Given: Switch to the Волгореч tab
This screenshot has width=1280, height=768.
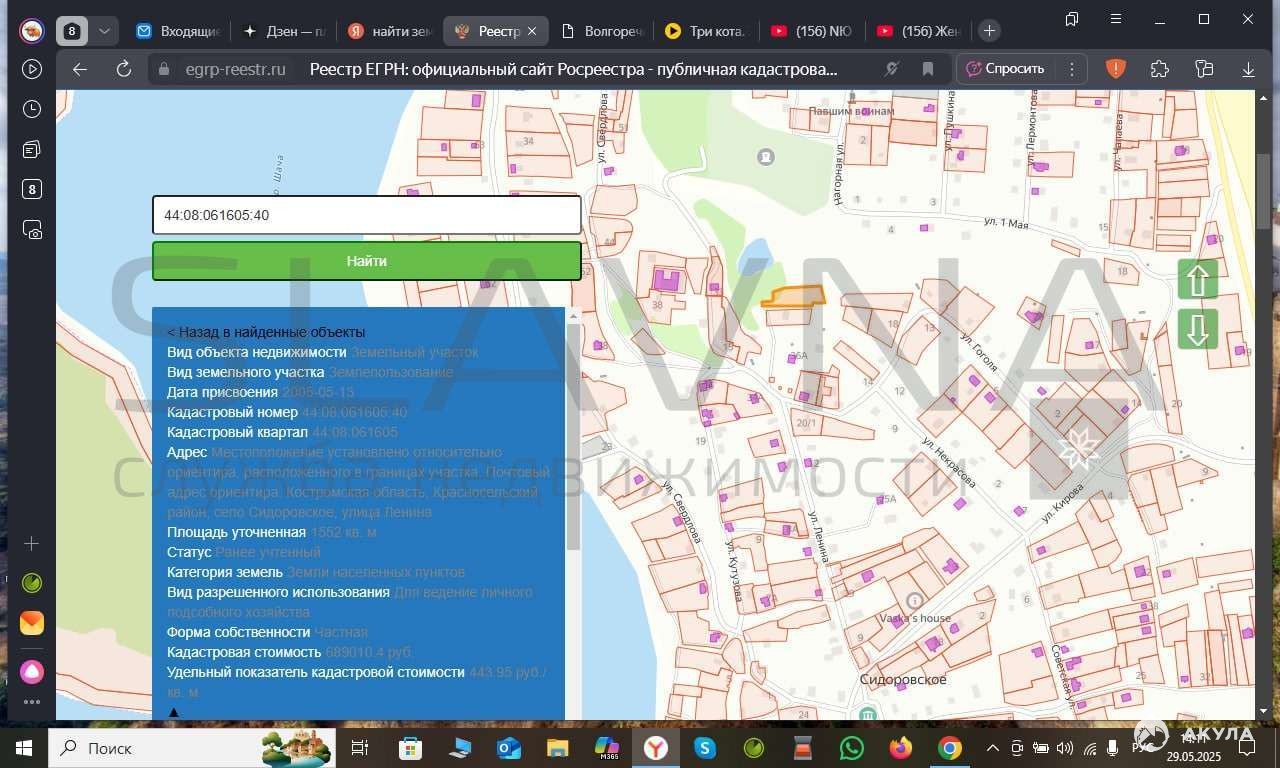Looking at the screenshot, I should coord(601,31).
